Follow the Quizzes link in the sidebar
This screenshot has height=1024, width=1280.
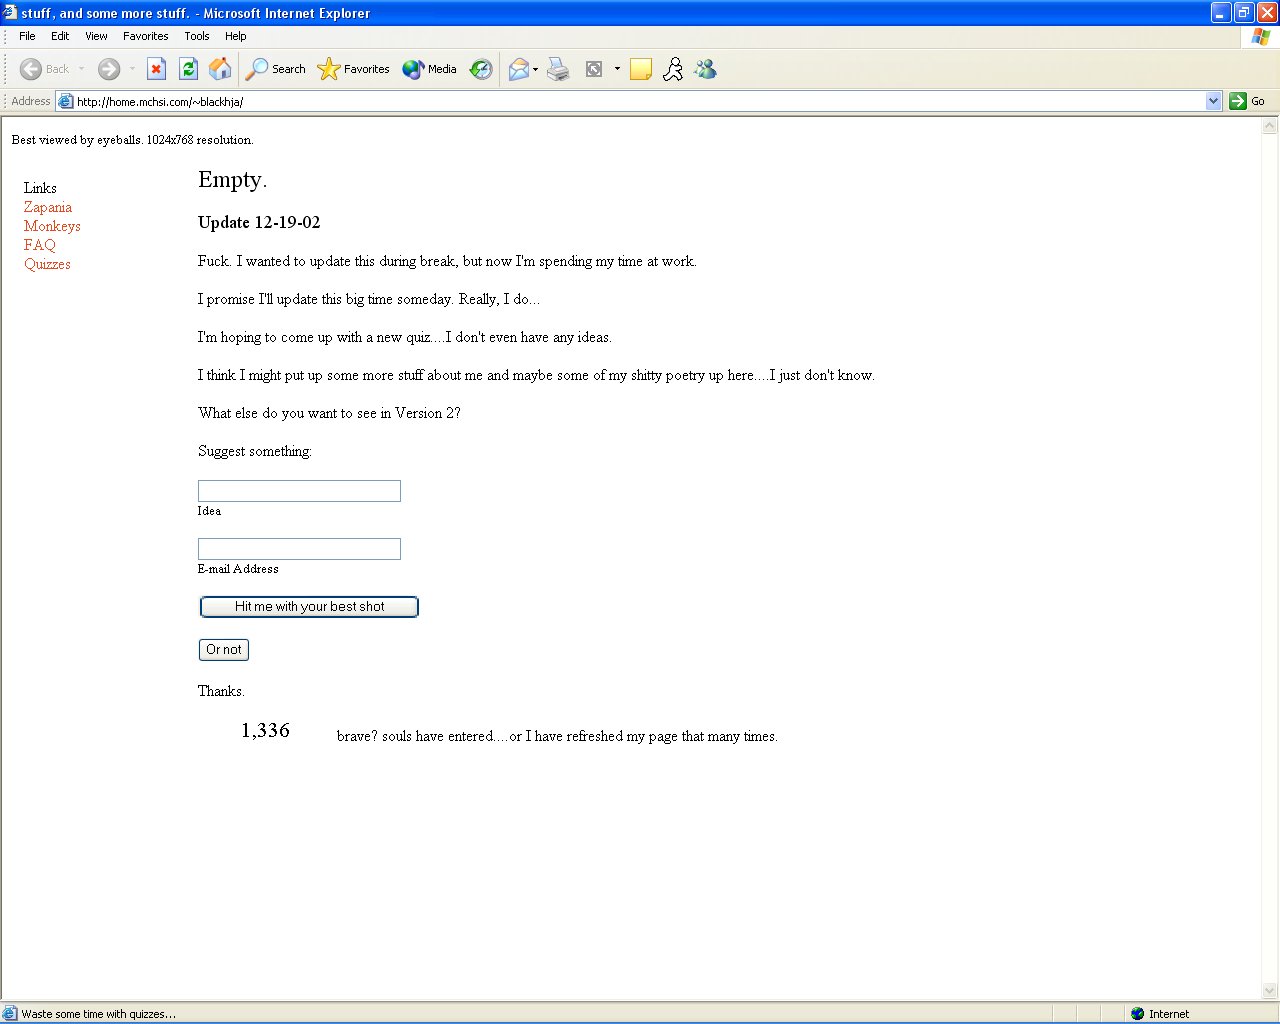(47, 264)
